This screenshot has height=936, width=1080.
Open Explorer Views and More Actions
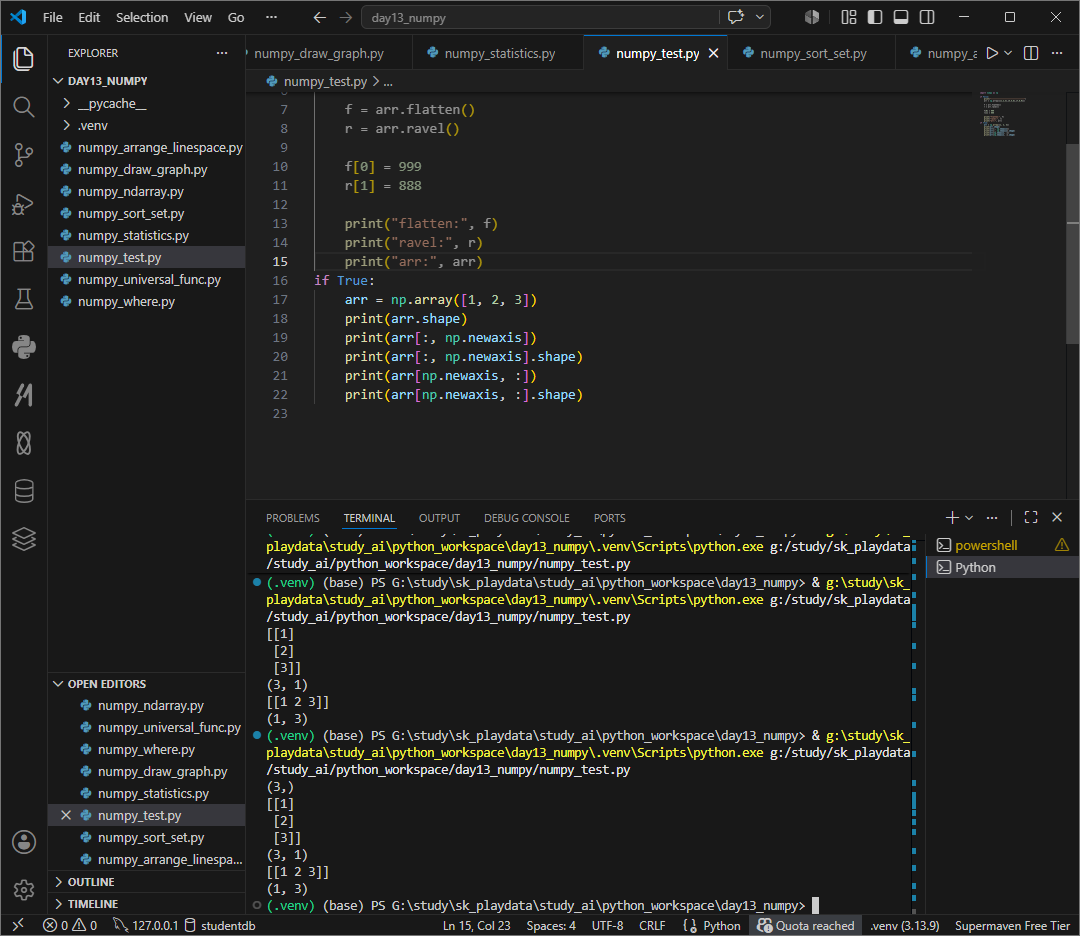[222, 53]
